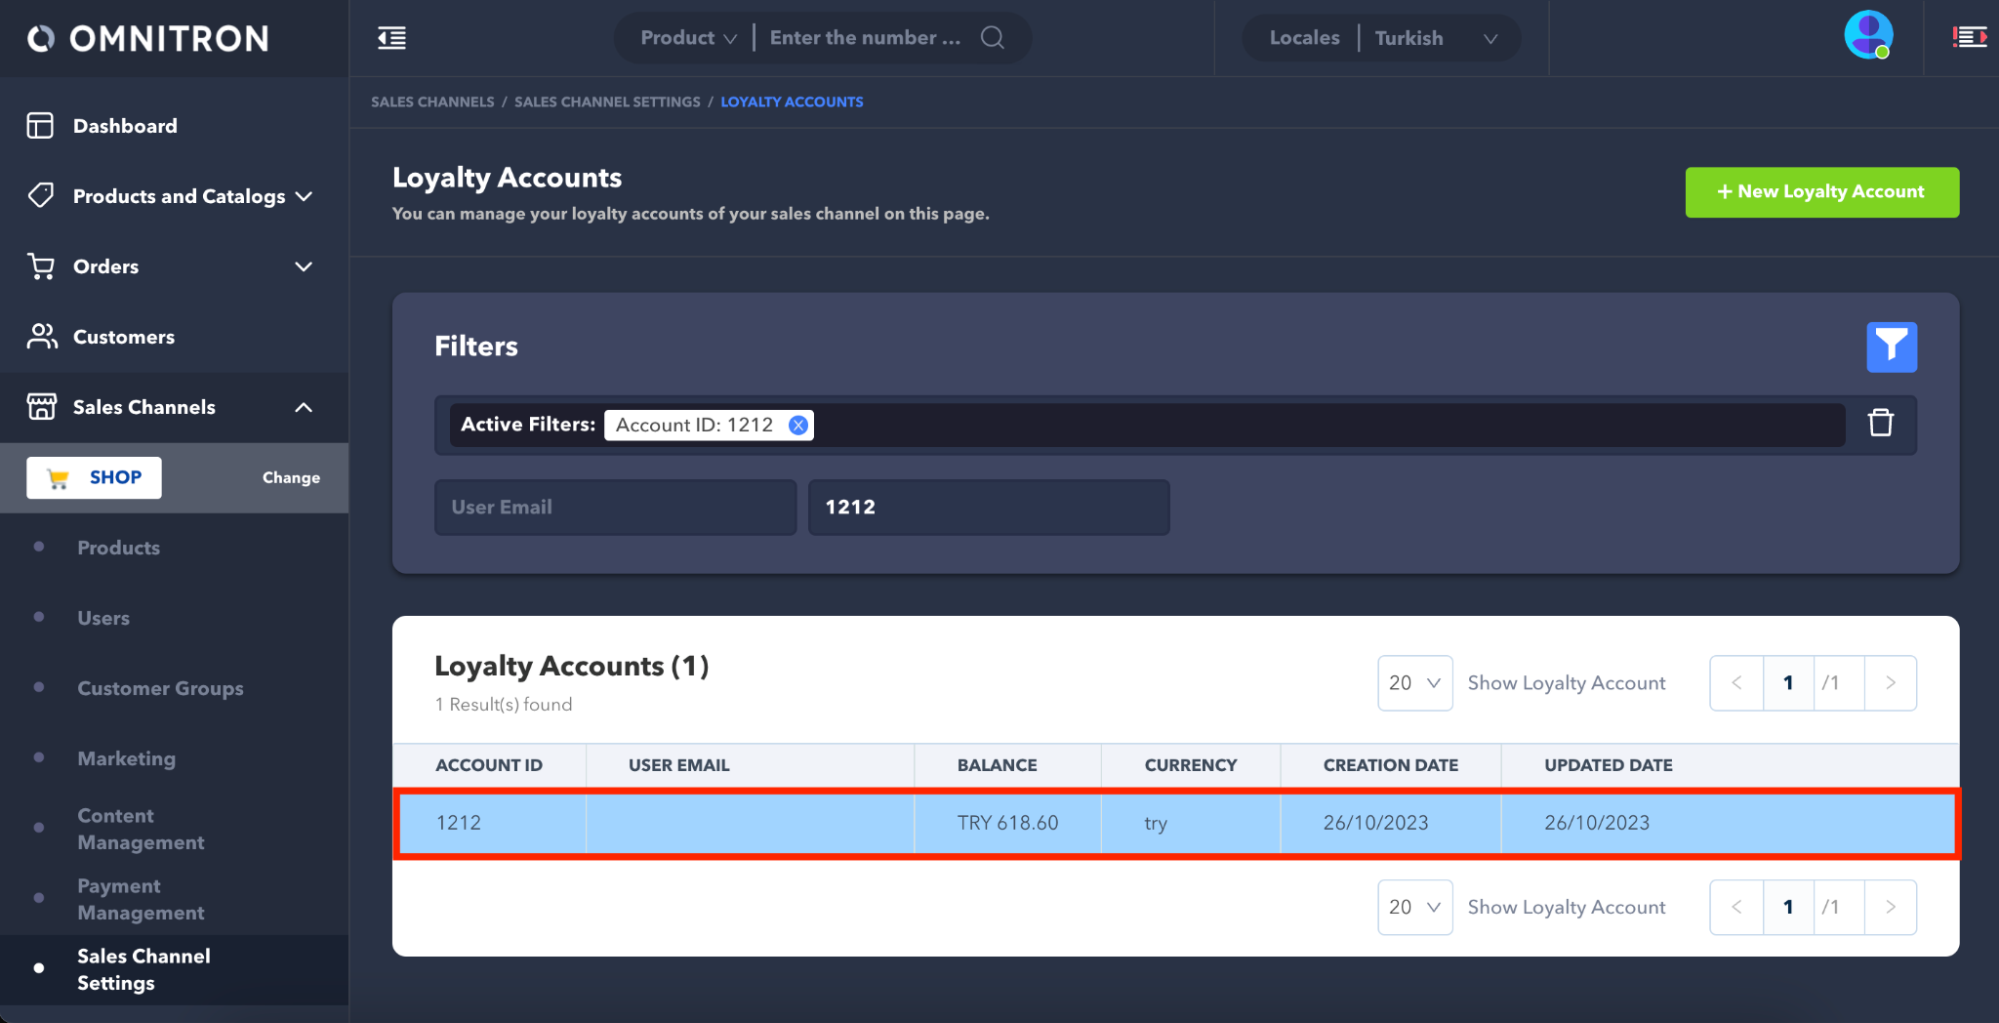
Task: Collapse the Sales Channels menu
Action: tap(303, 407)
